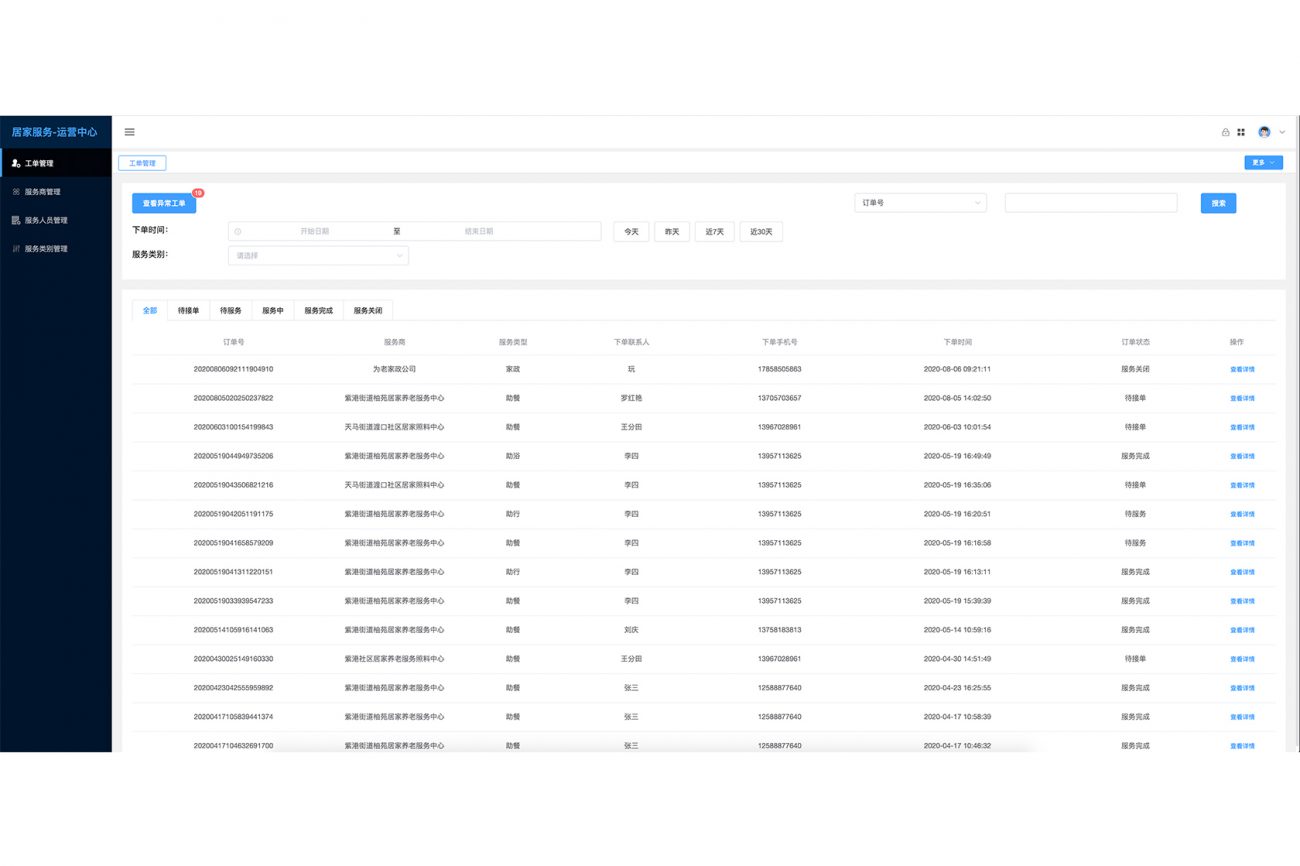The width and height of the screenshot is (1300, 866).
Task: Click the user avatar image
Action: coord(1264,132)
